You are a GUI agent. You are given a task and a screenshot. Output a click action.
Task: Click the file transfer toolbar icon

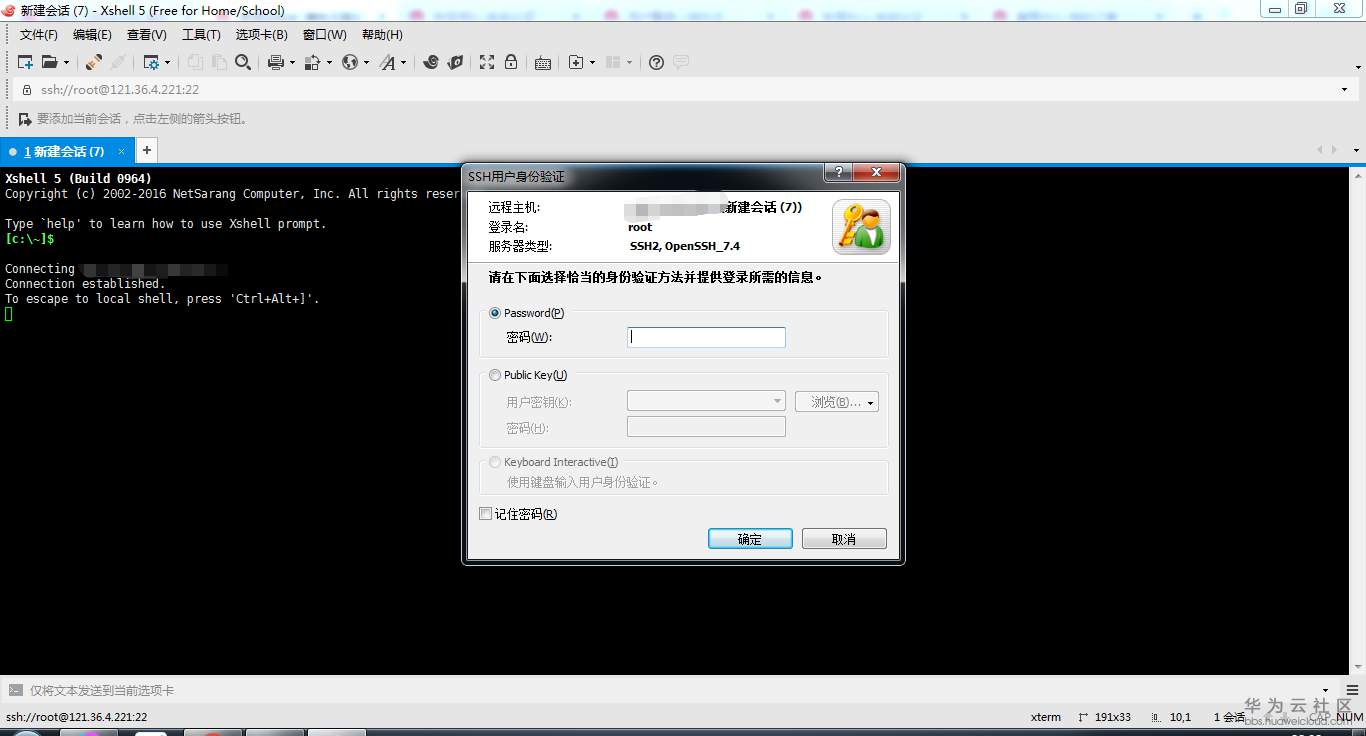coord(312,62)
